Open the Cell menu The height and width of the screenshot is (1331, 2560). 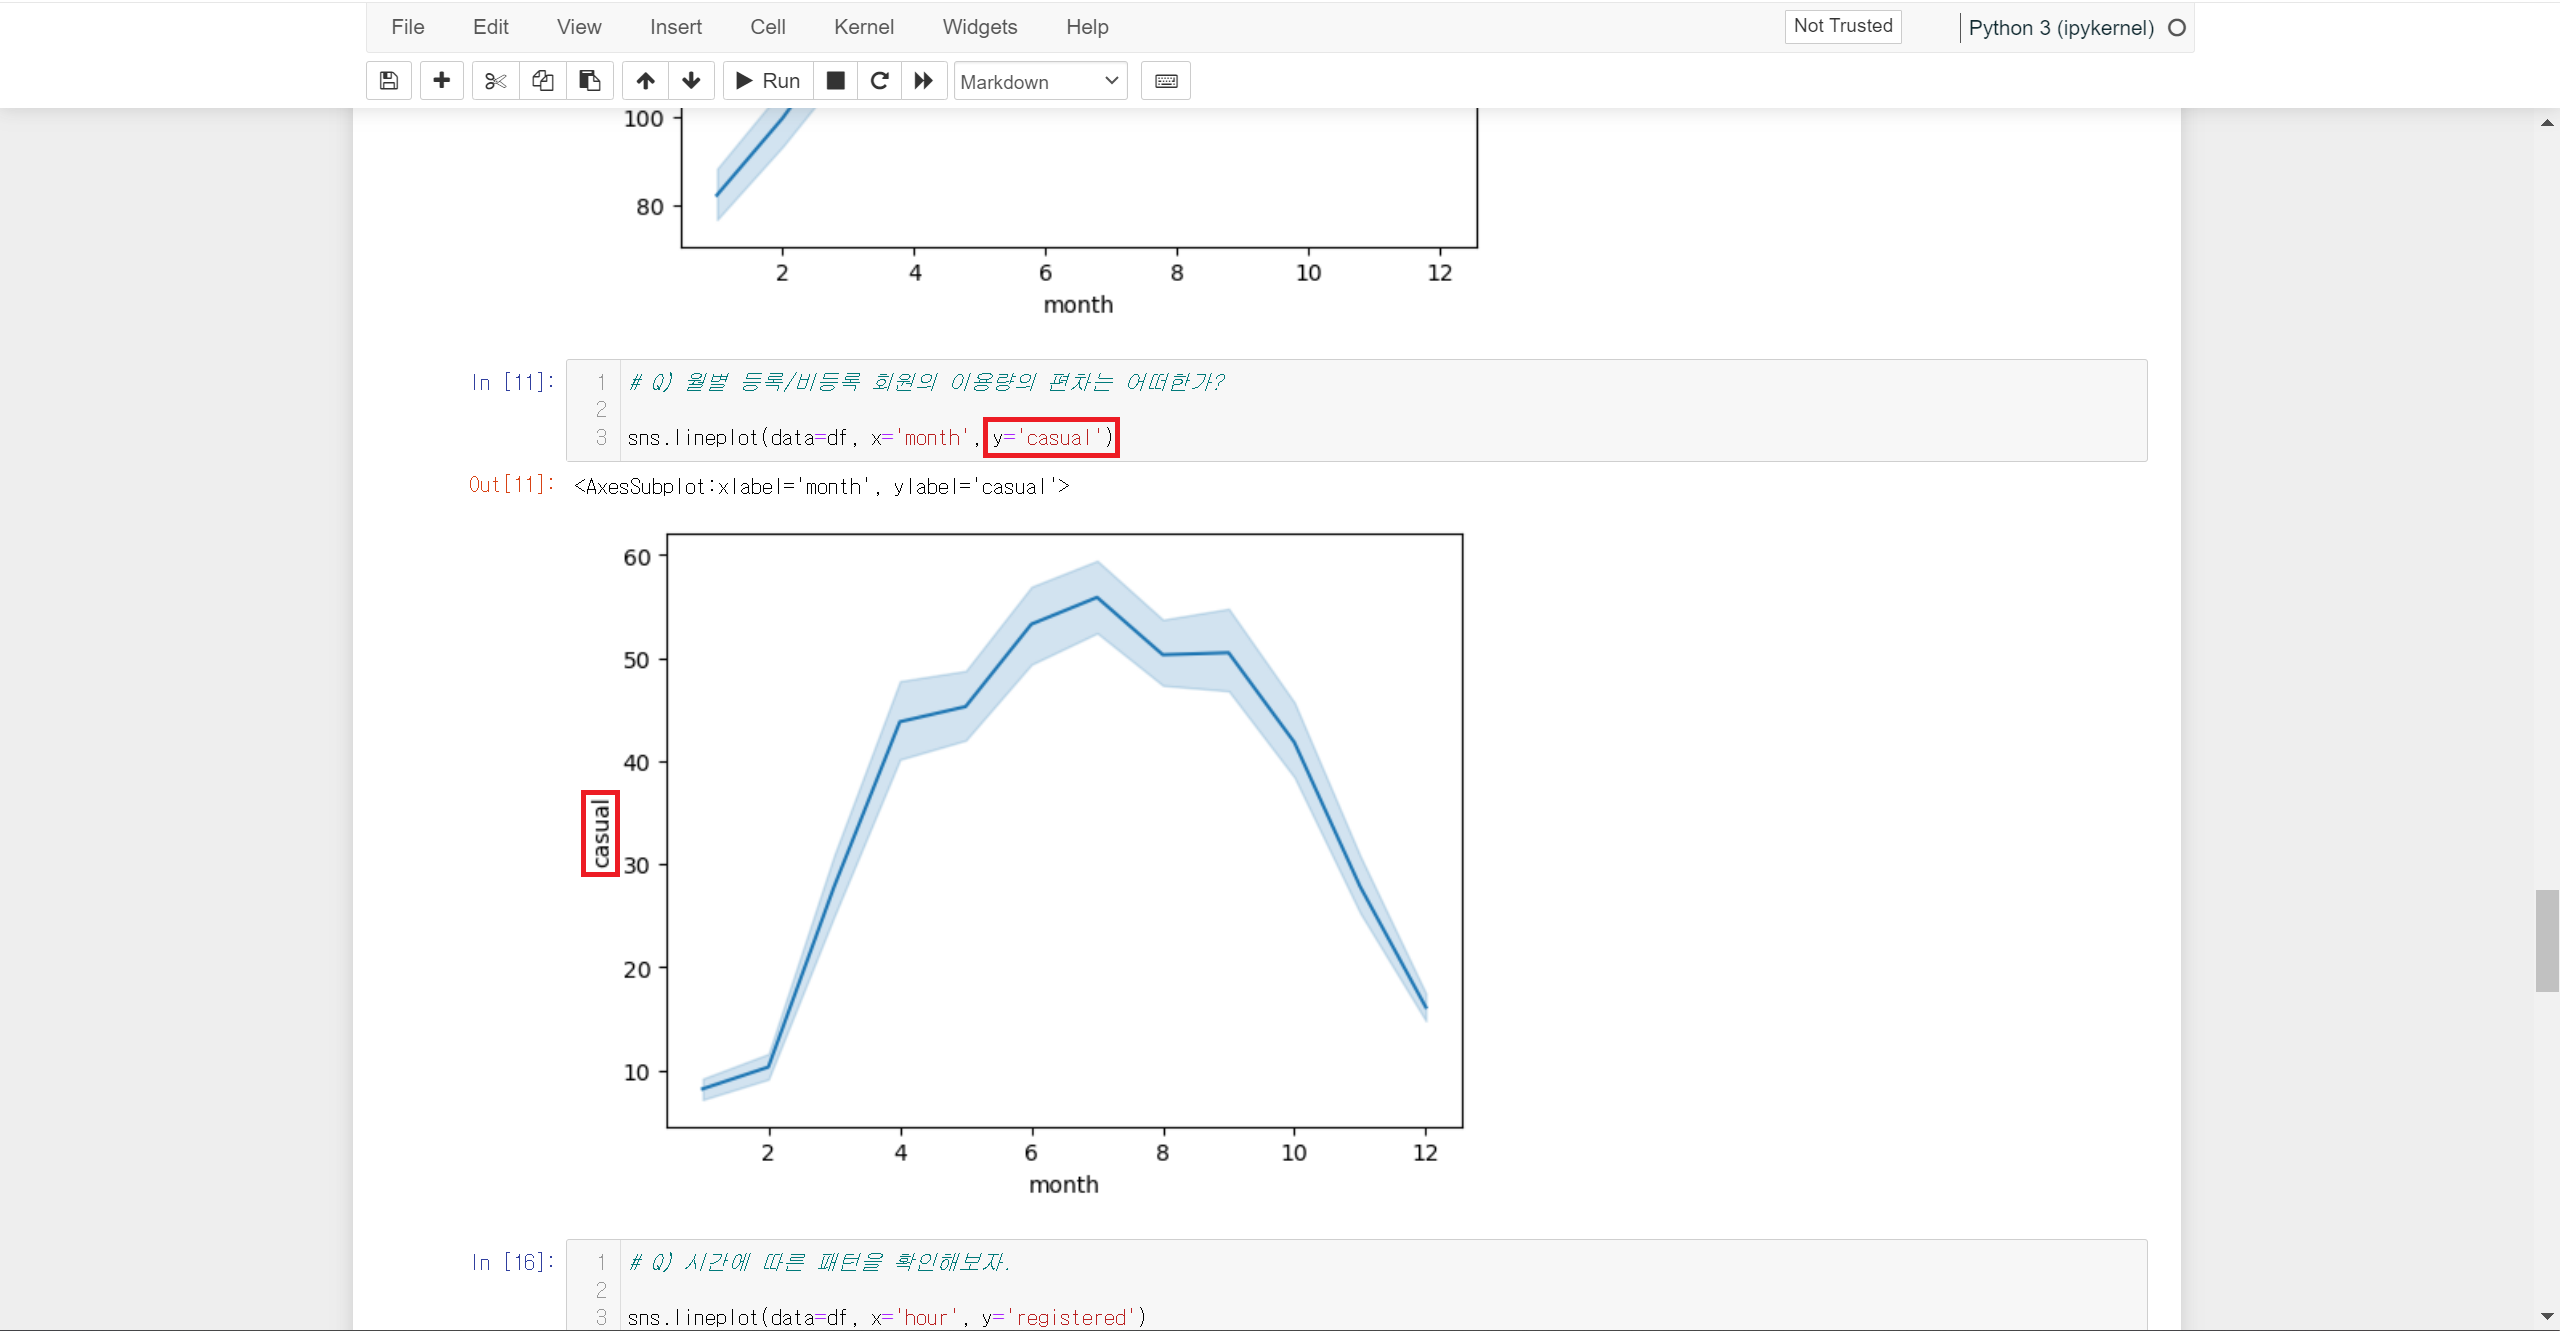tap(767, 27)
